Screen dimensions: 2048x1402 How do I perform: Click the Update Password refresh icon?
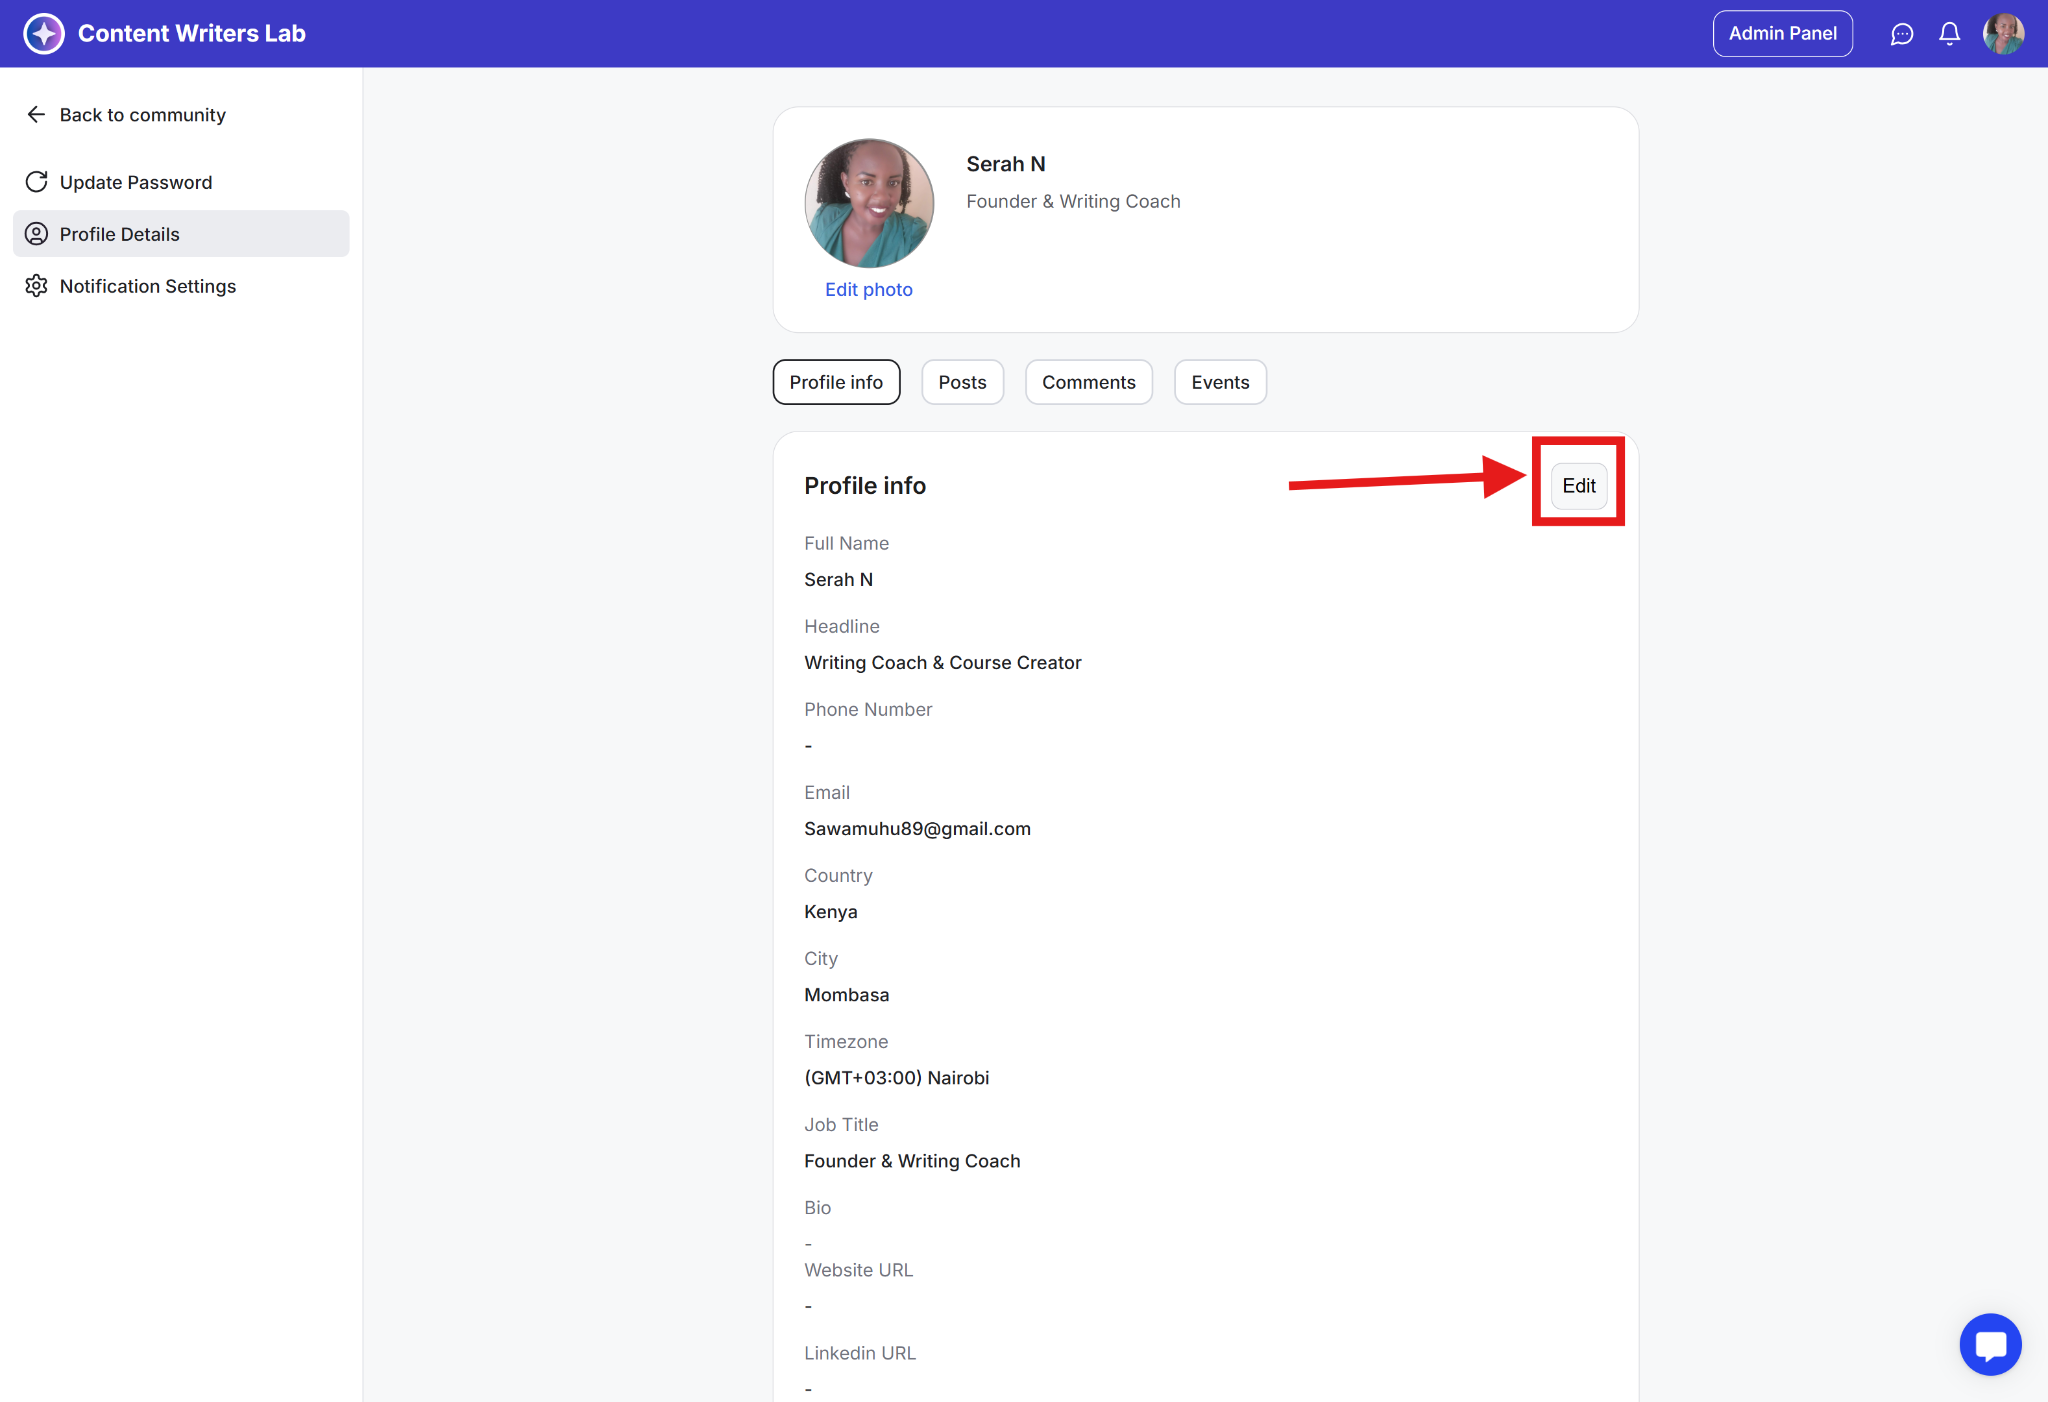(x=36, y=182)
